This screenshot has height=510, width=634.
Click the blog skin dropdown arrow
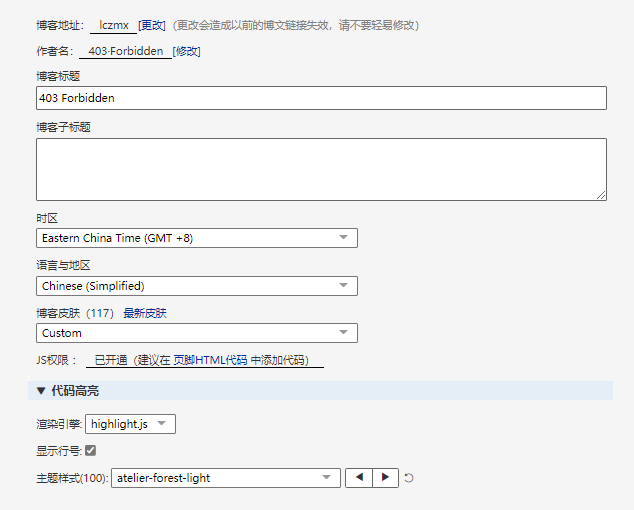pos(343,333)
